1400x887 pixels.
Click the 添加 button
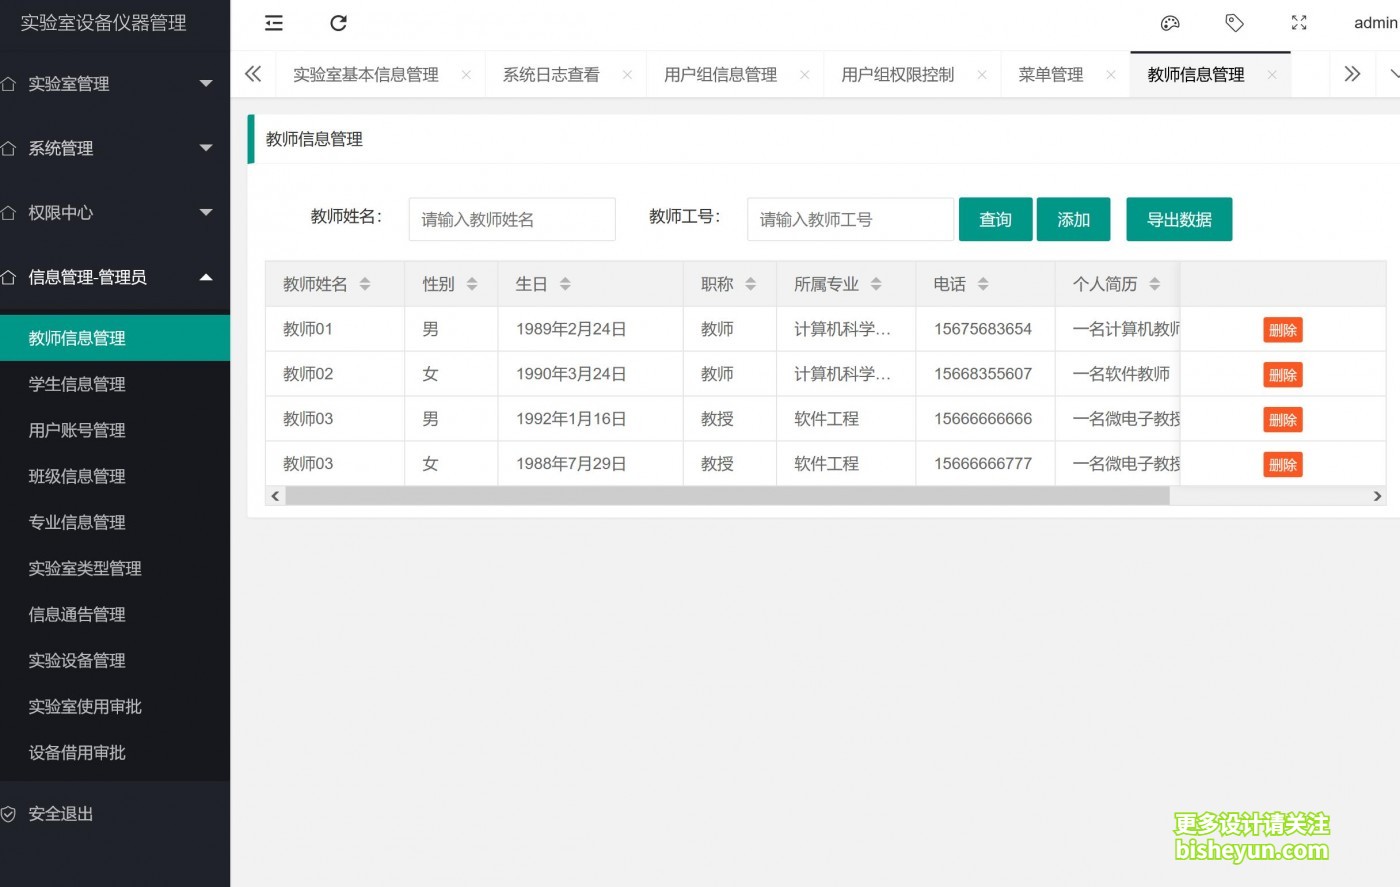coord(1073,219)
